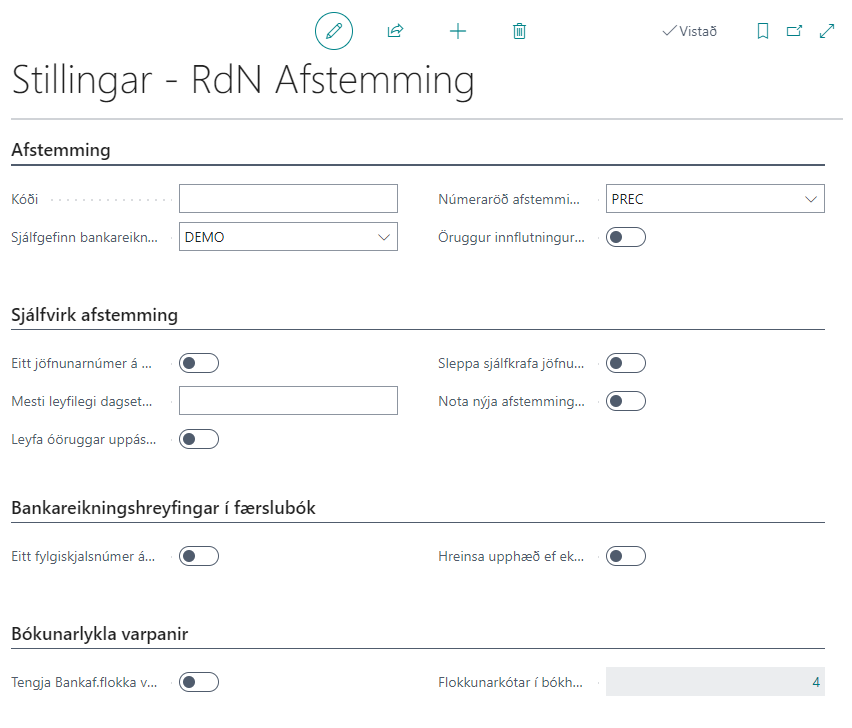Click the Mesti leyfilegi dagsetning field
852x728 pixels.
(x=288, y=401)
